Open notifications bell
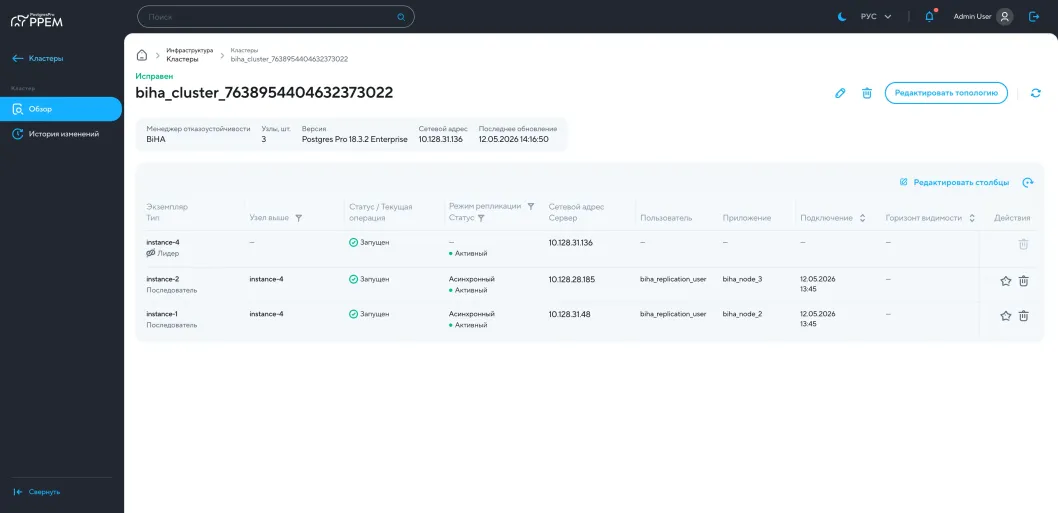 pos(930,17)
